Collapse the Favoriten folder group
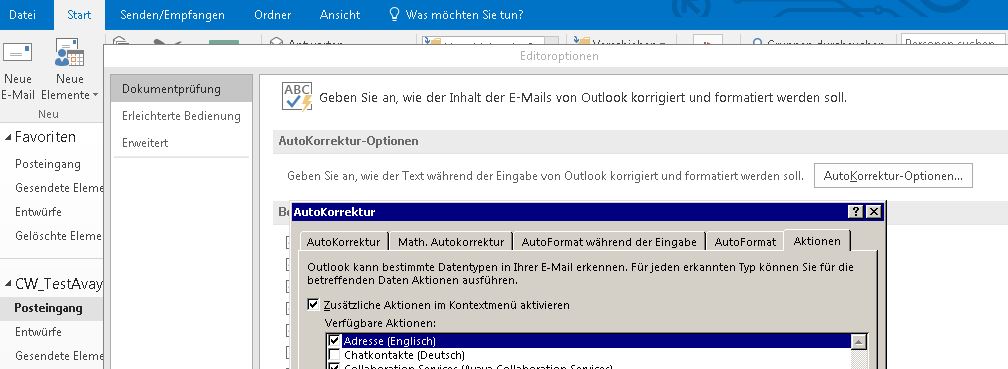The image size is (1008, 369). click(x=8, y=137)
